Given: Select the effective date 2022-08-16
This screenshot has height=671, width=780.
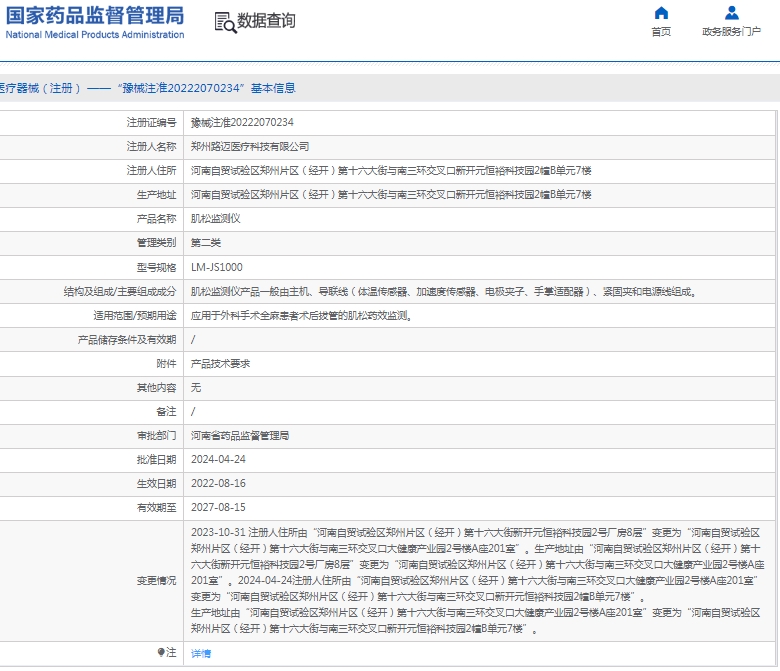Looking at the screenshot, I should [x=218, y=483].
